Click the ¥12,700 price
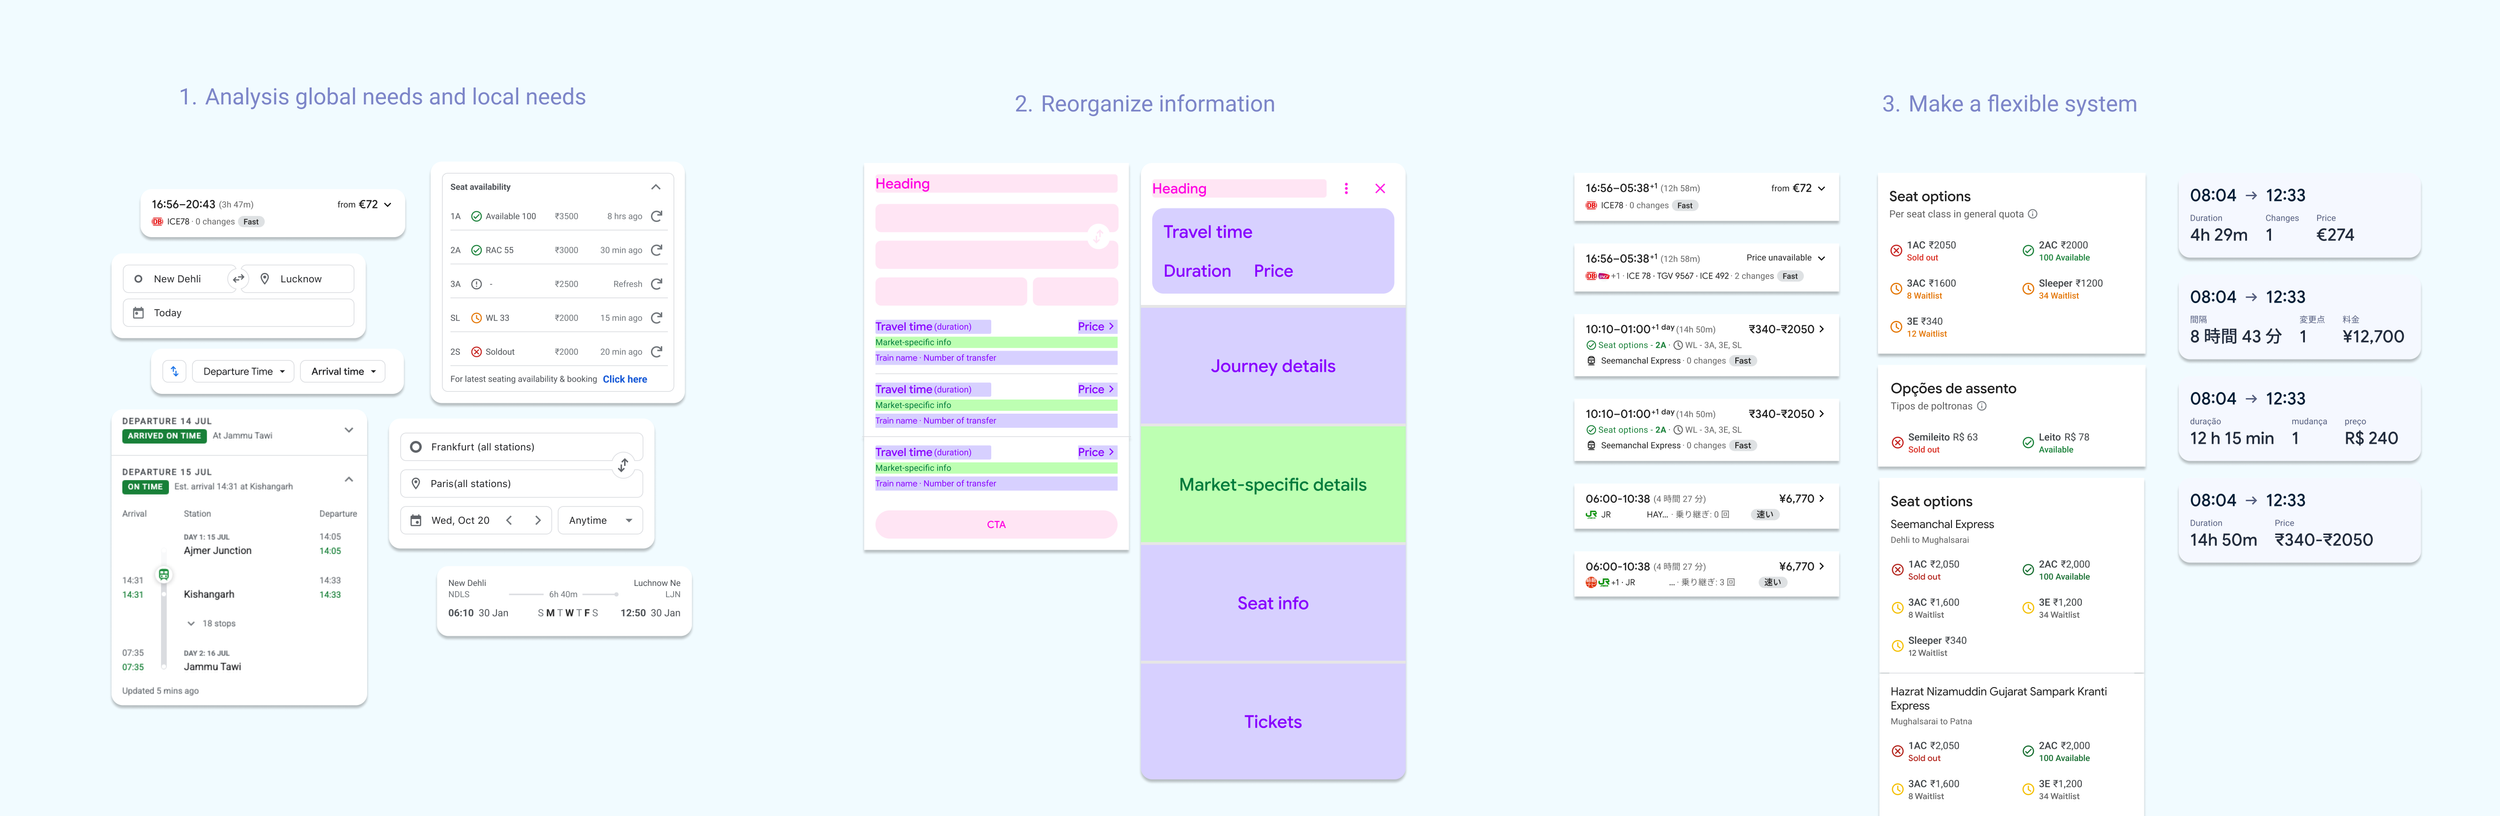The width and height of the screenshot is (2500, 816). point(2373,337)
